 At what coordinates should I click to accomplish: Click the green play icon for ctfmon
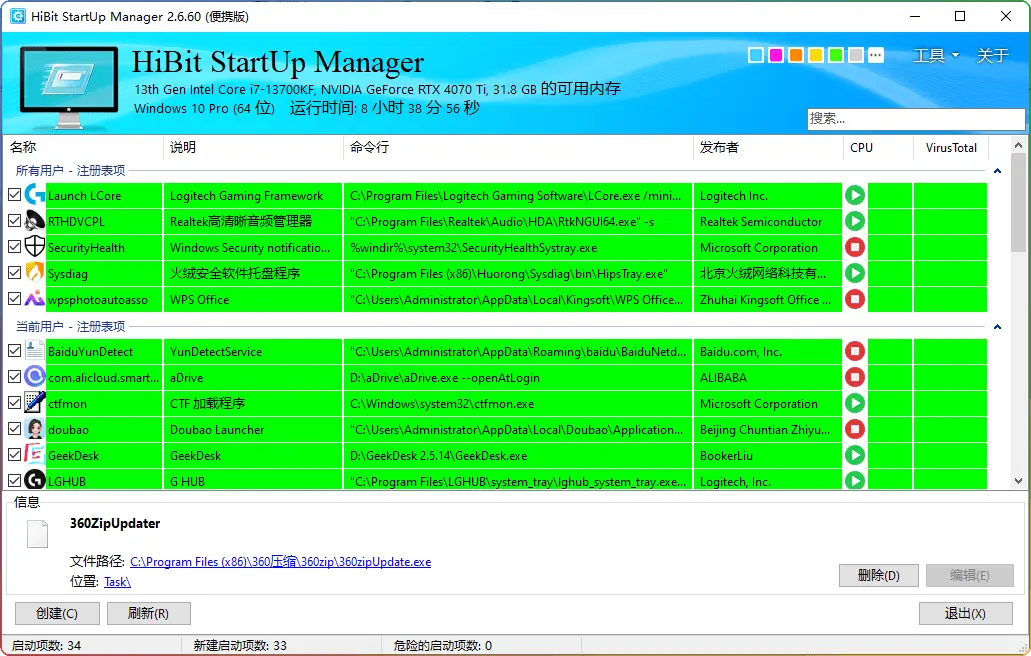tap(854, 403)
